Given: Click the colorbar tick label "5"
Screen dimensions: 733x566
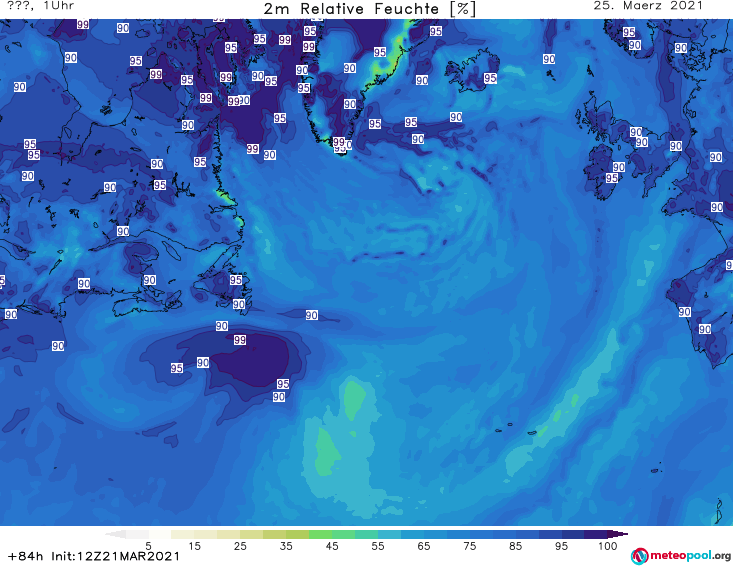Looking at the screenshot, I should 148,546.
